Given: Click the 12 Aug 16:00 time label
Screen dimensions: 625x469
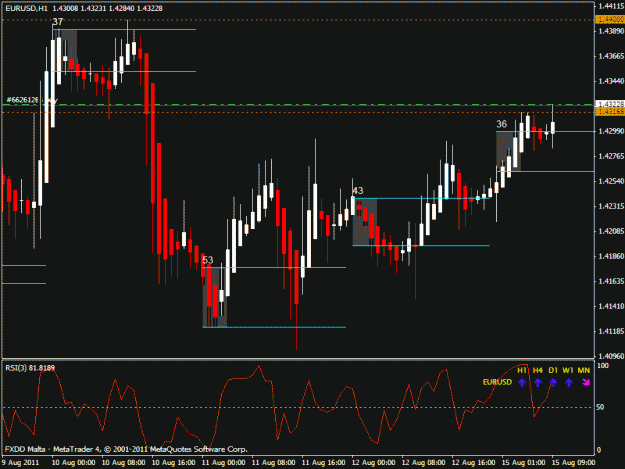Looking at the screenshot, I should (x=474, y=462).
